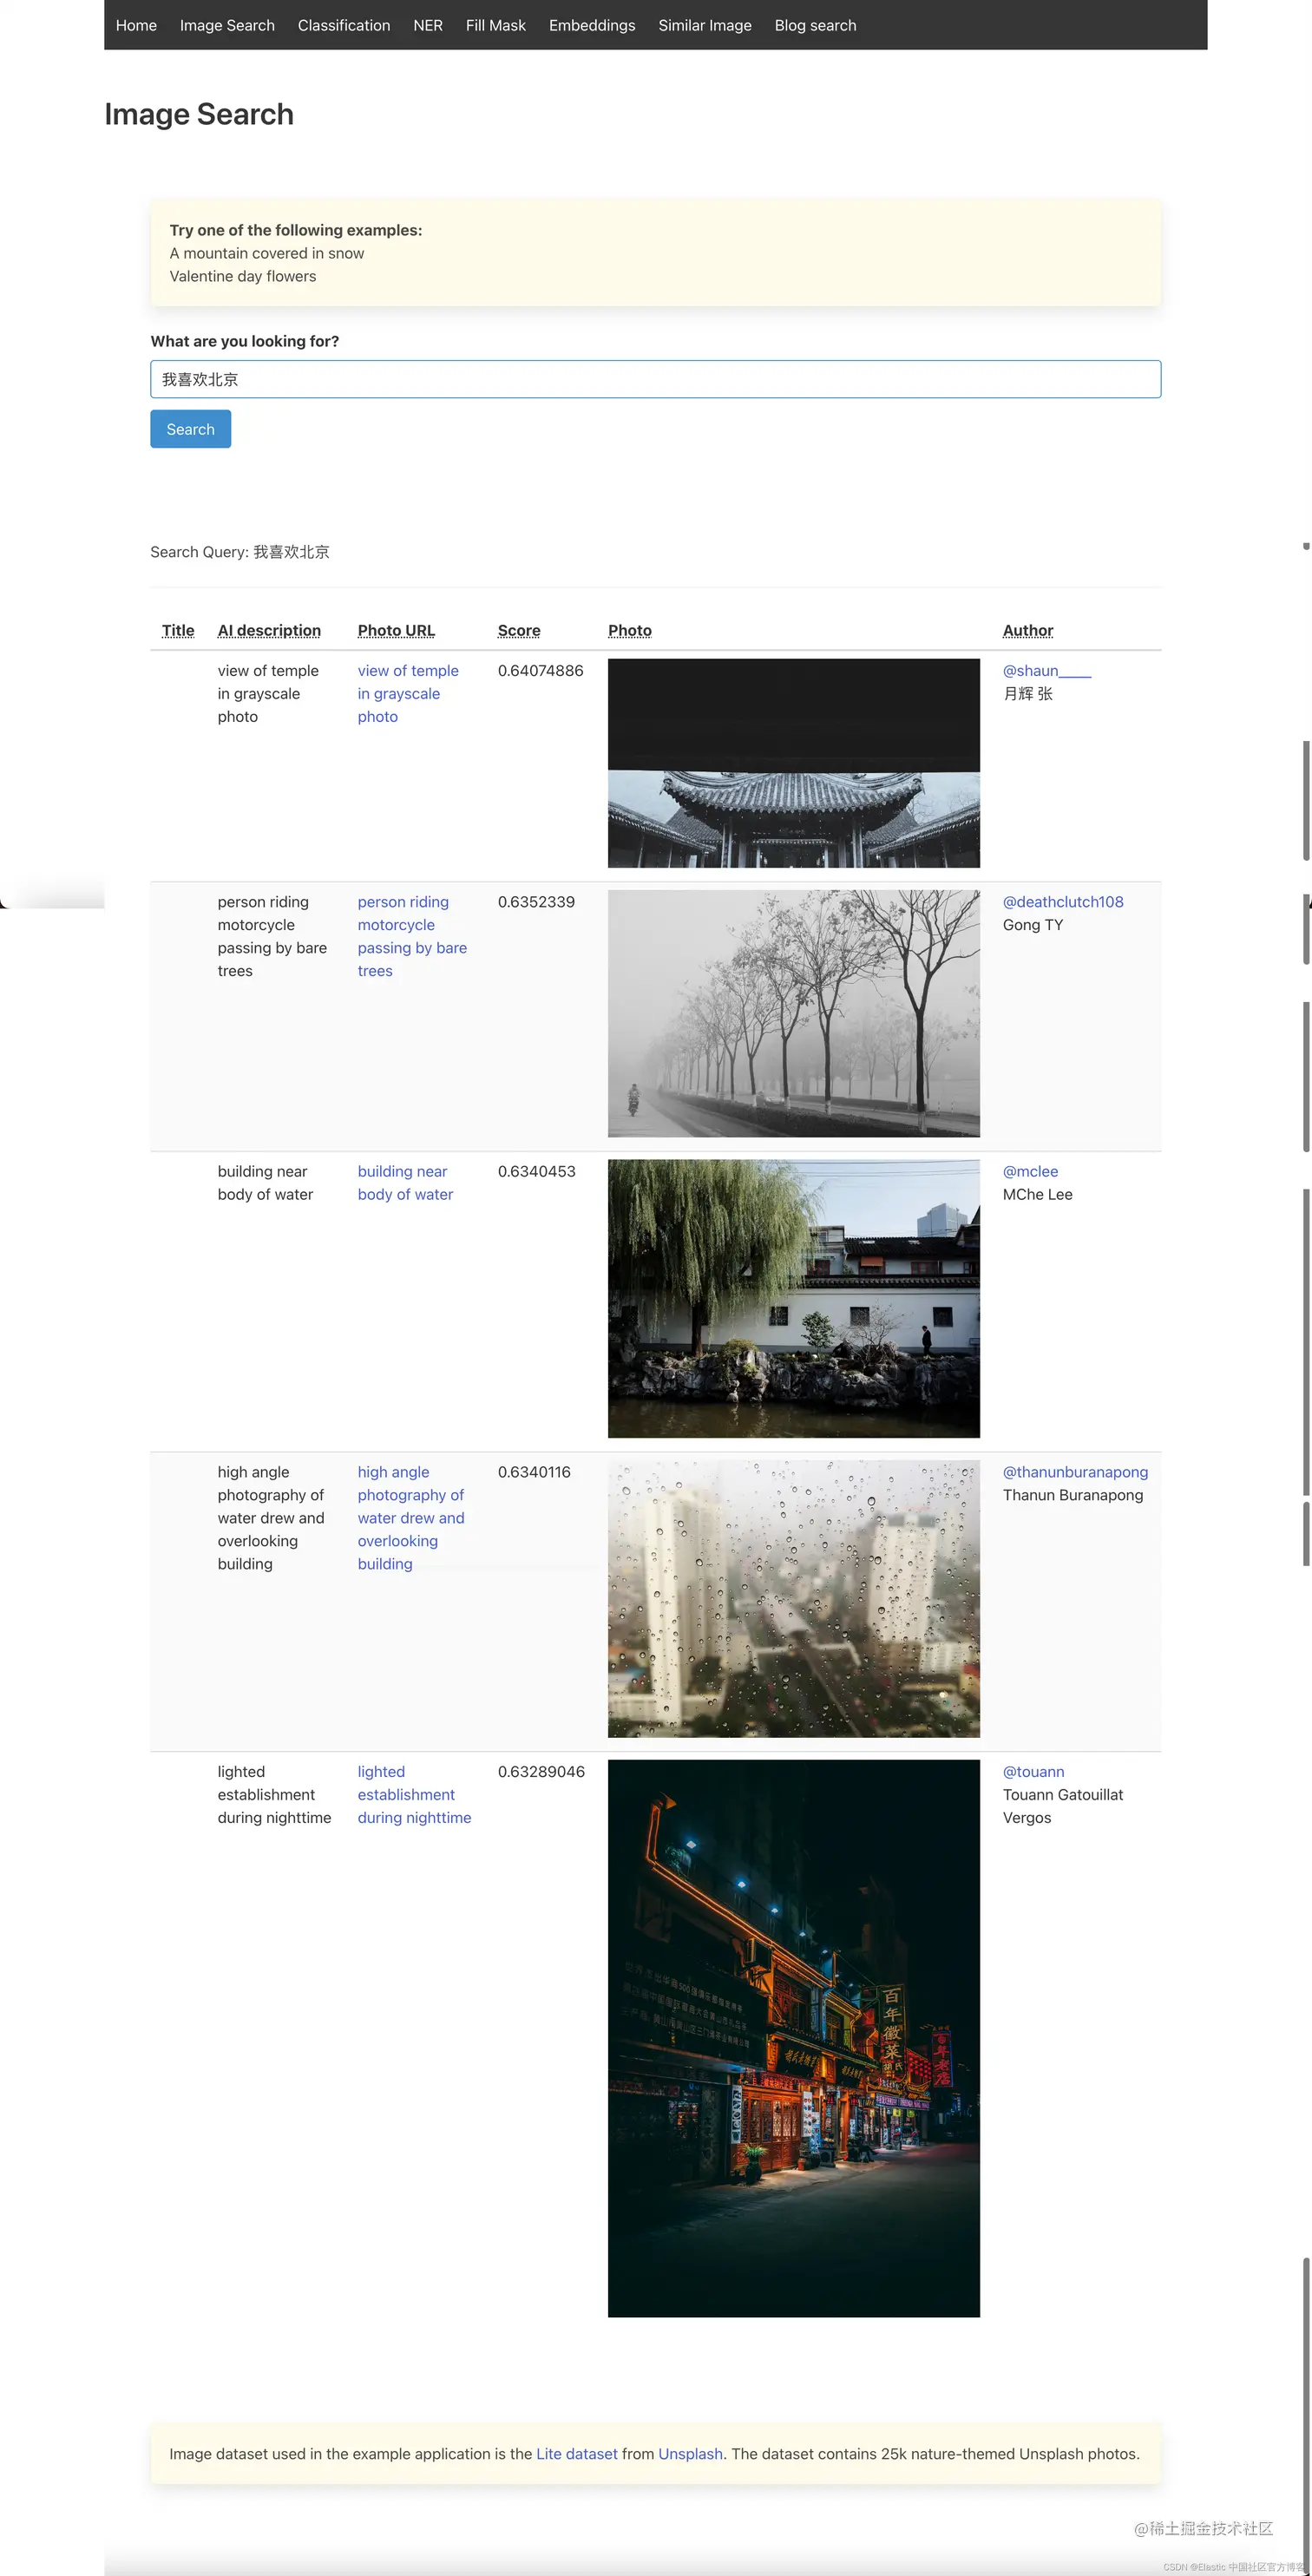Click the Photo column header
This screenshot has height=2576, width=1312.
pyautogui.click(x=630, y=630)
